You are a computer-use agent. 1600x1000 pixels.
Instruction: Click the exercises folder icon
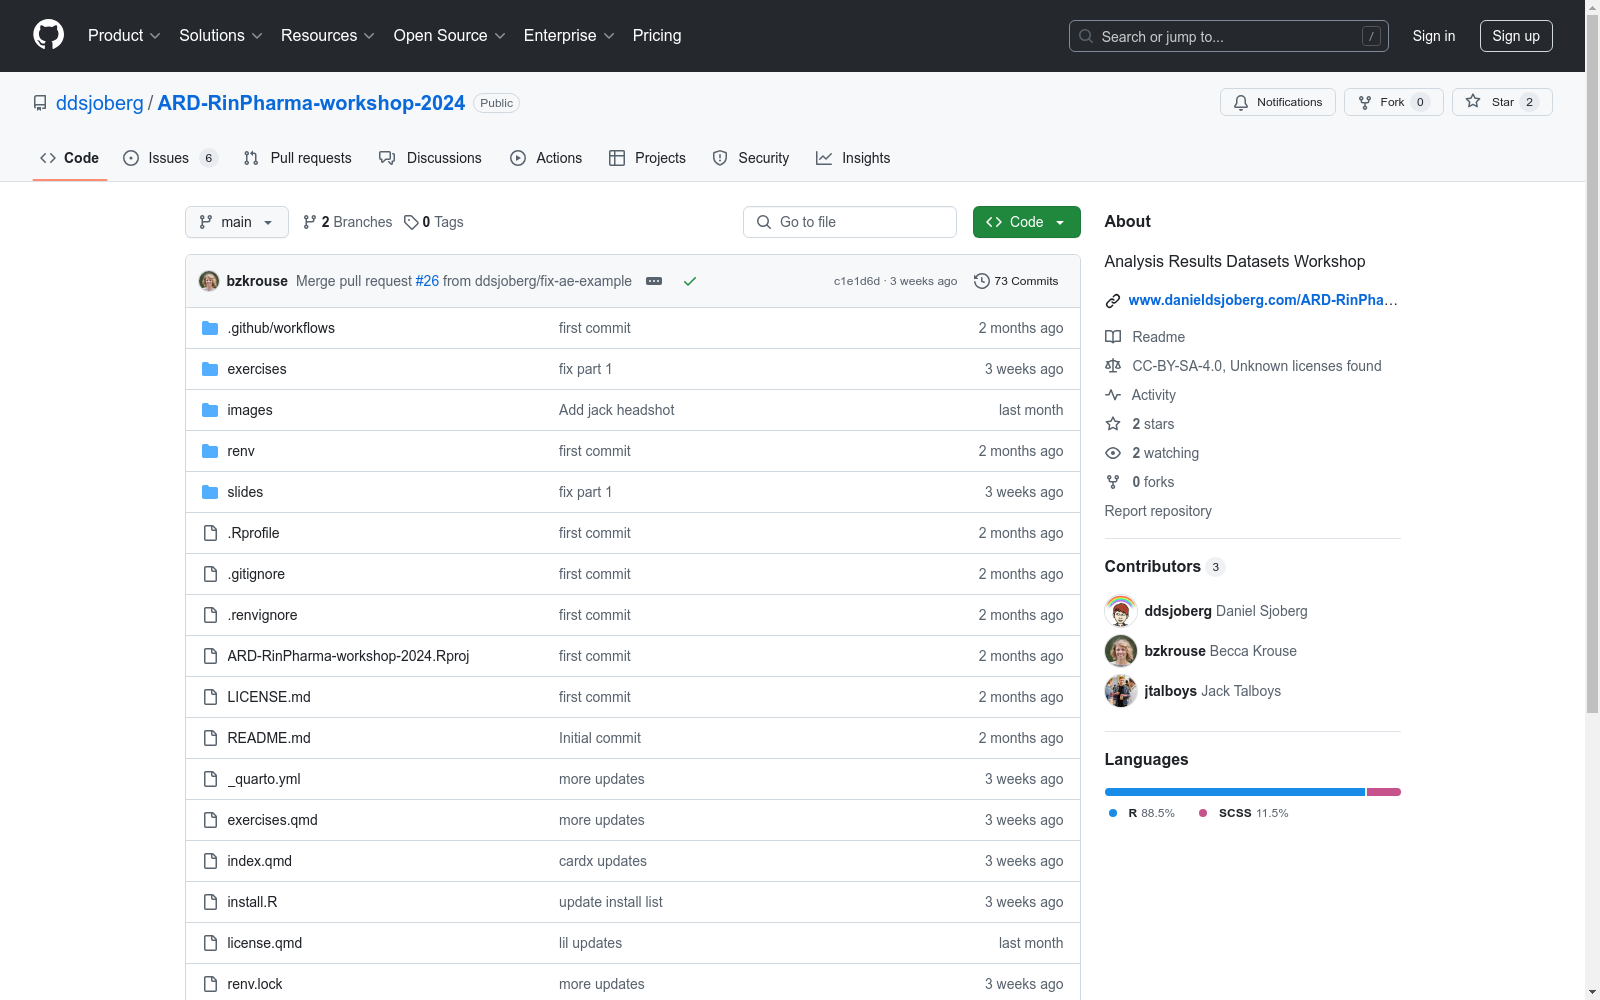tap(210, 369)
